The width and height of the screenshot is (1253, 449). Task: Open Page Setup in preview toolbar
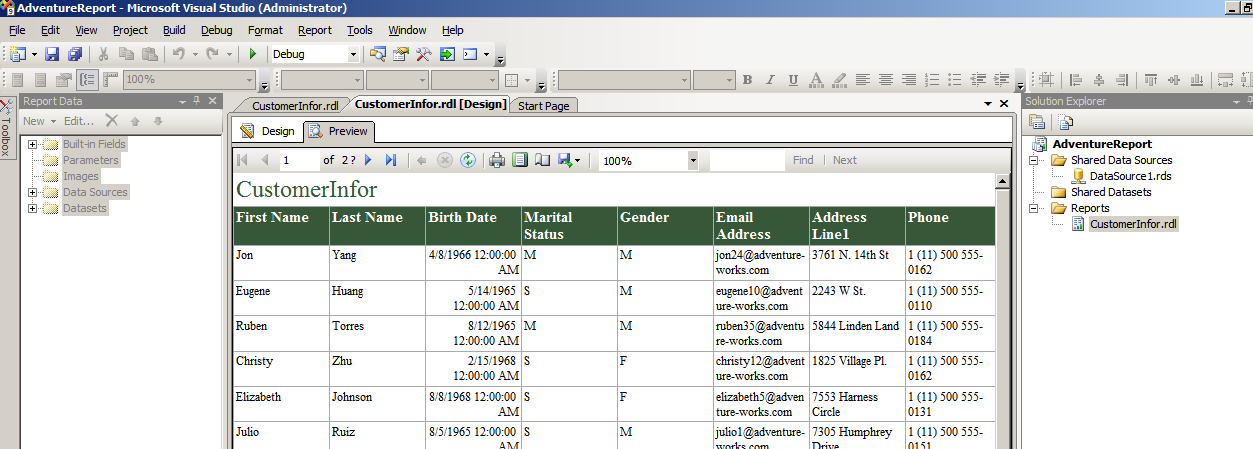pyautogui.click(x=542, y=160)
